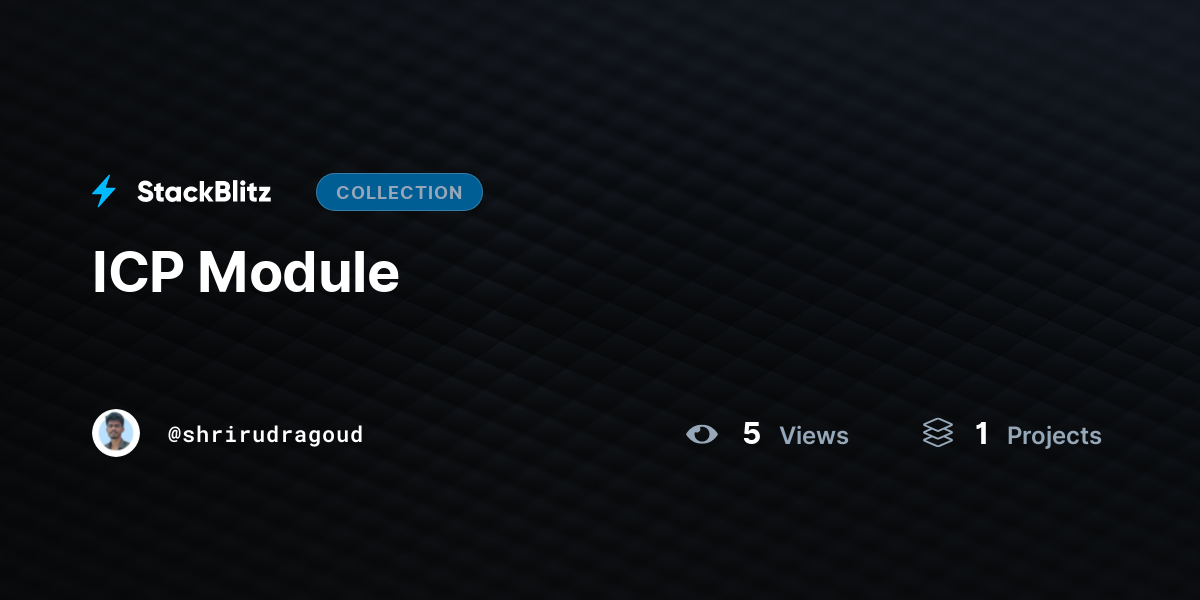Click the Views label

814,435
